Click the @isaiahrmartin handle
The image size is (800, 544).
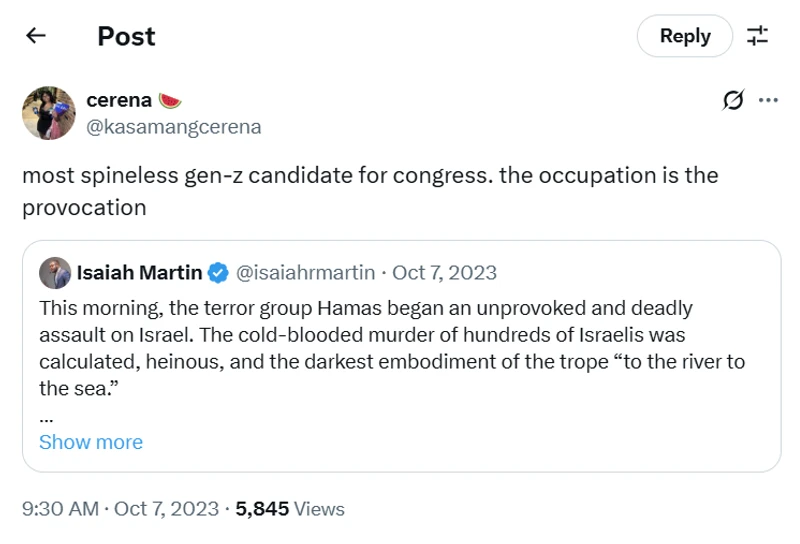click(x=305, y=273)
